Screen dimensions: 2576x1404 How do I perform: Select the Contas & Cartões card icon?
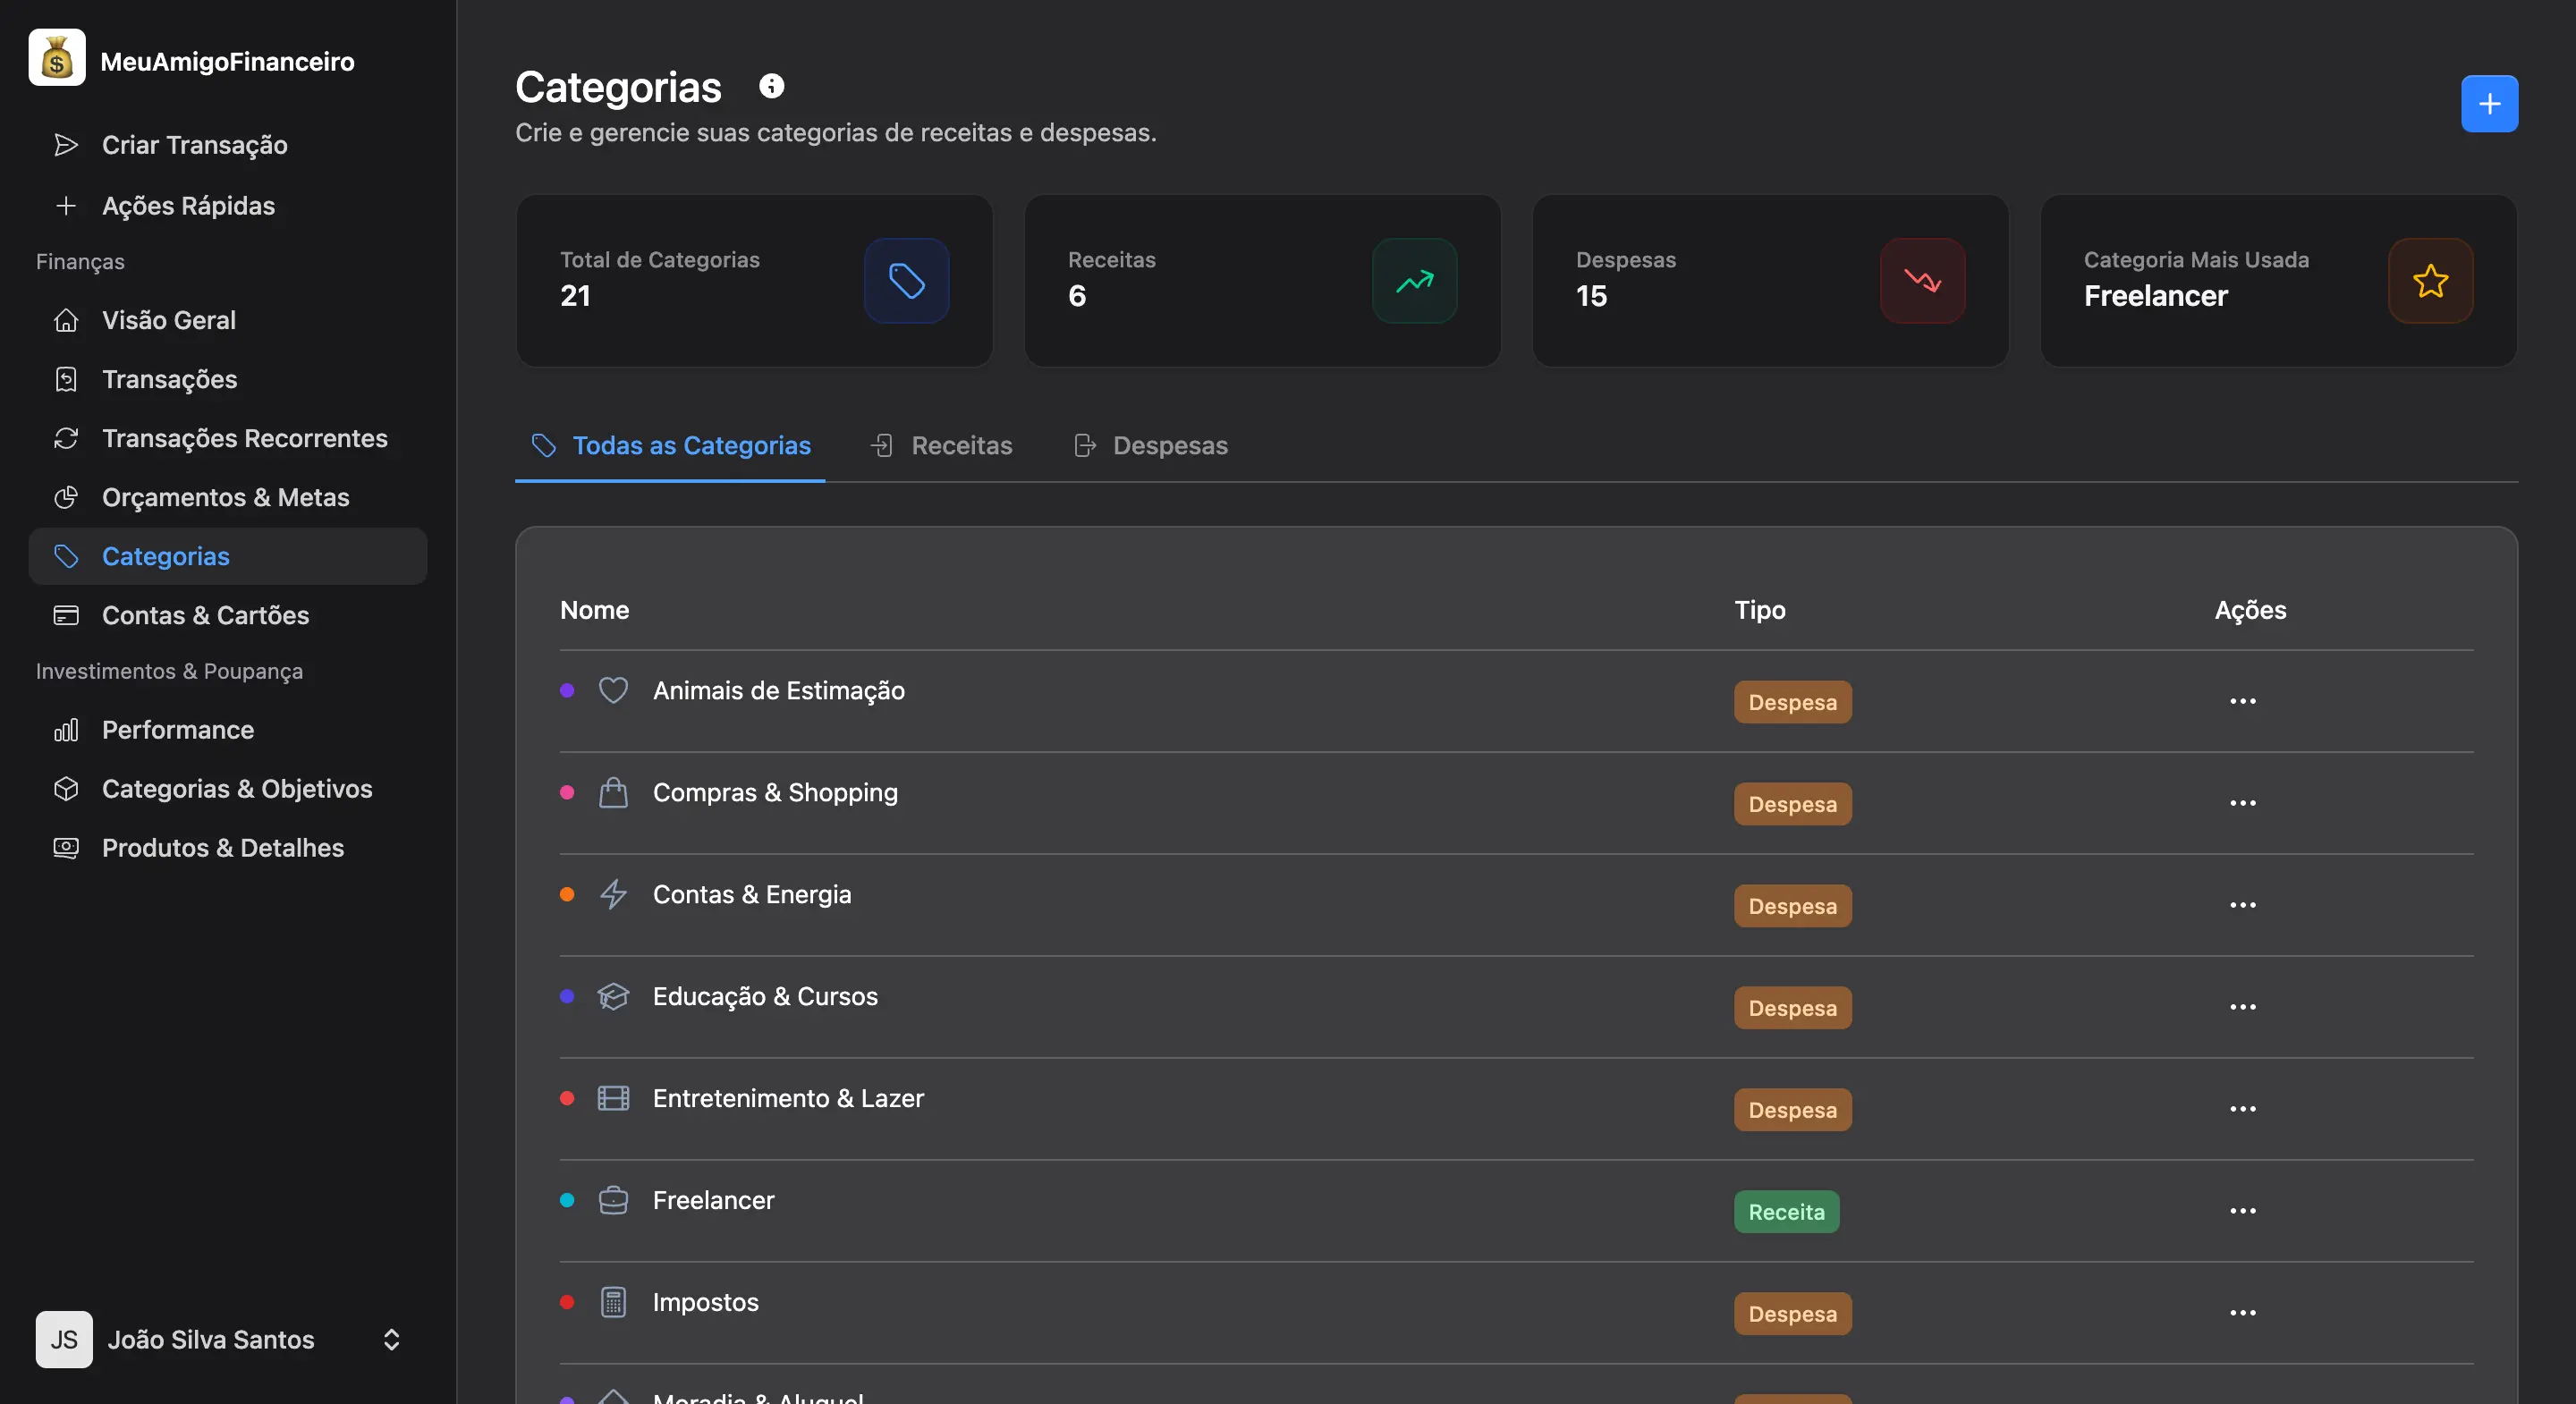click(x=66, y=615)
